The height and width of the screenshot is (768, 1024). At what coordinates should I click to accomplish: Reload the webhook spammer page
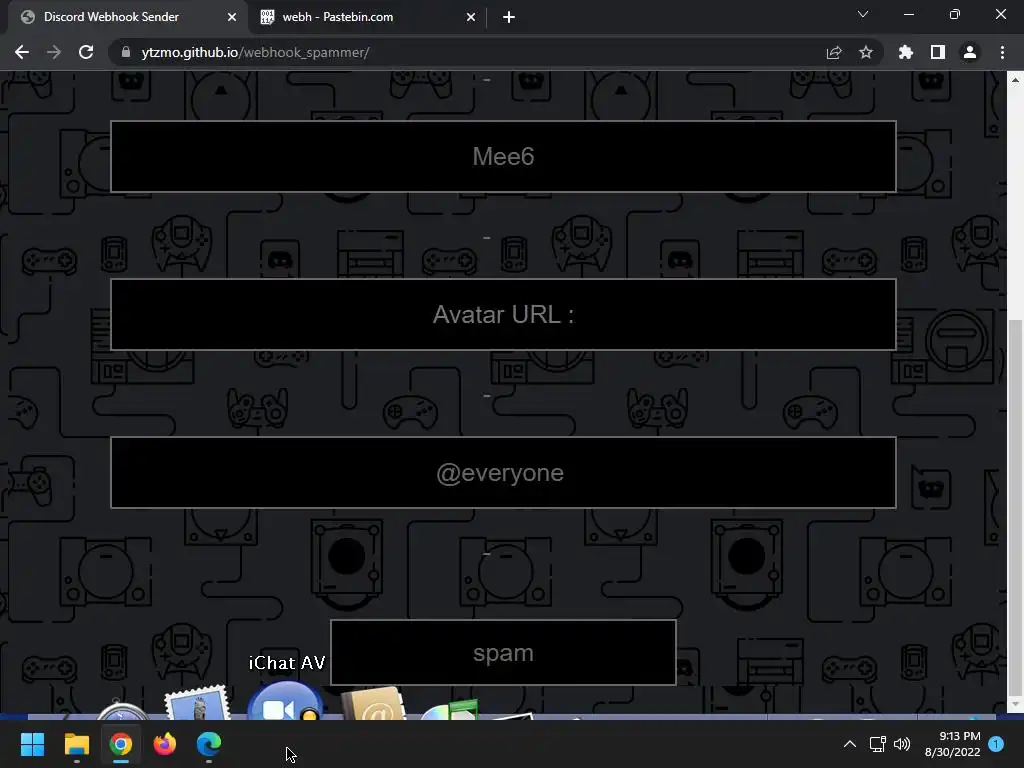[86, 52]
